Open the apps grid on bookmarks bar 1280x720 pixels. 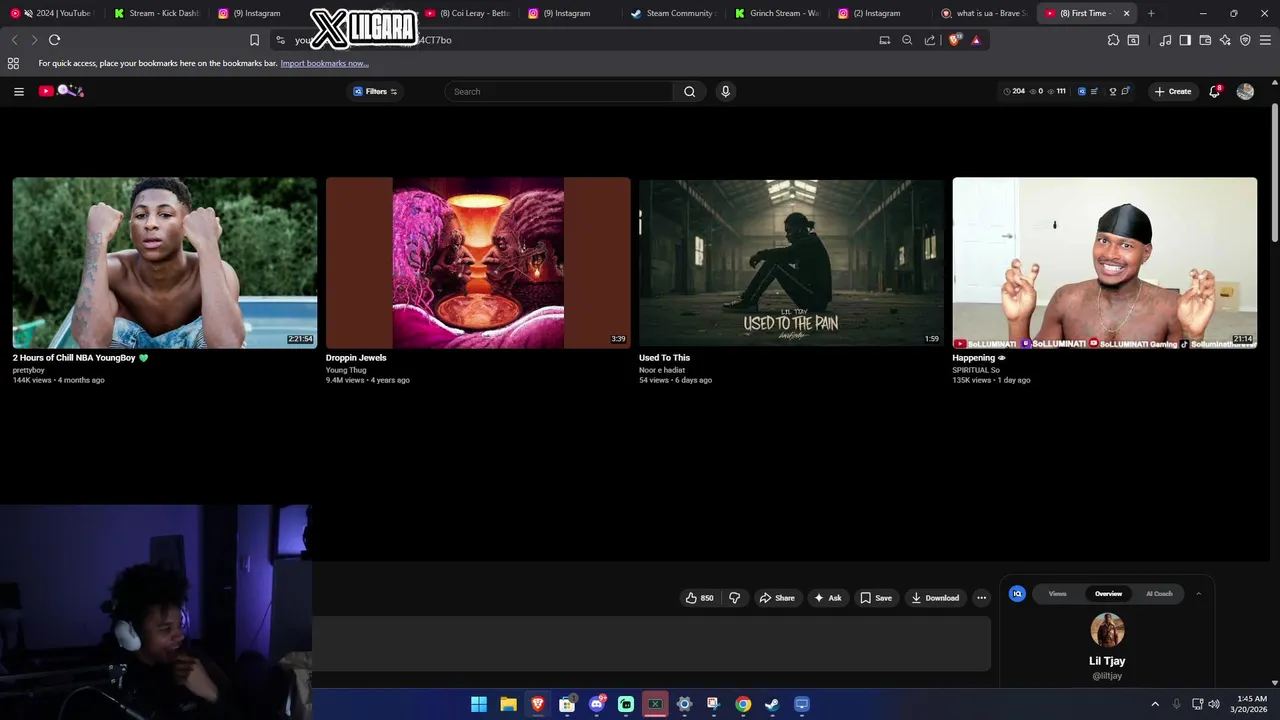point(13,63)
